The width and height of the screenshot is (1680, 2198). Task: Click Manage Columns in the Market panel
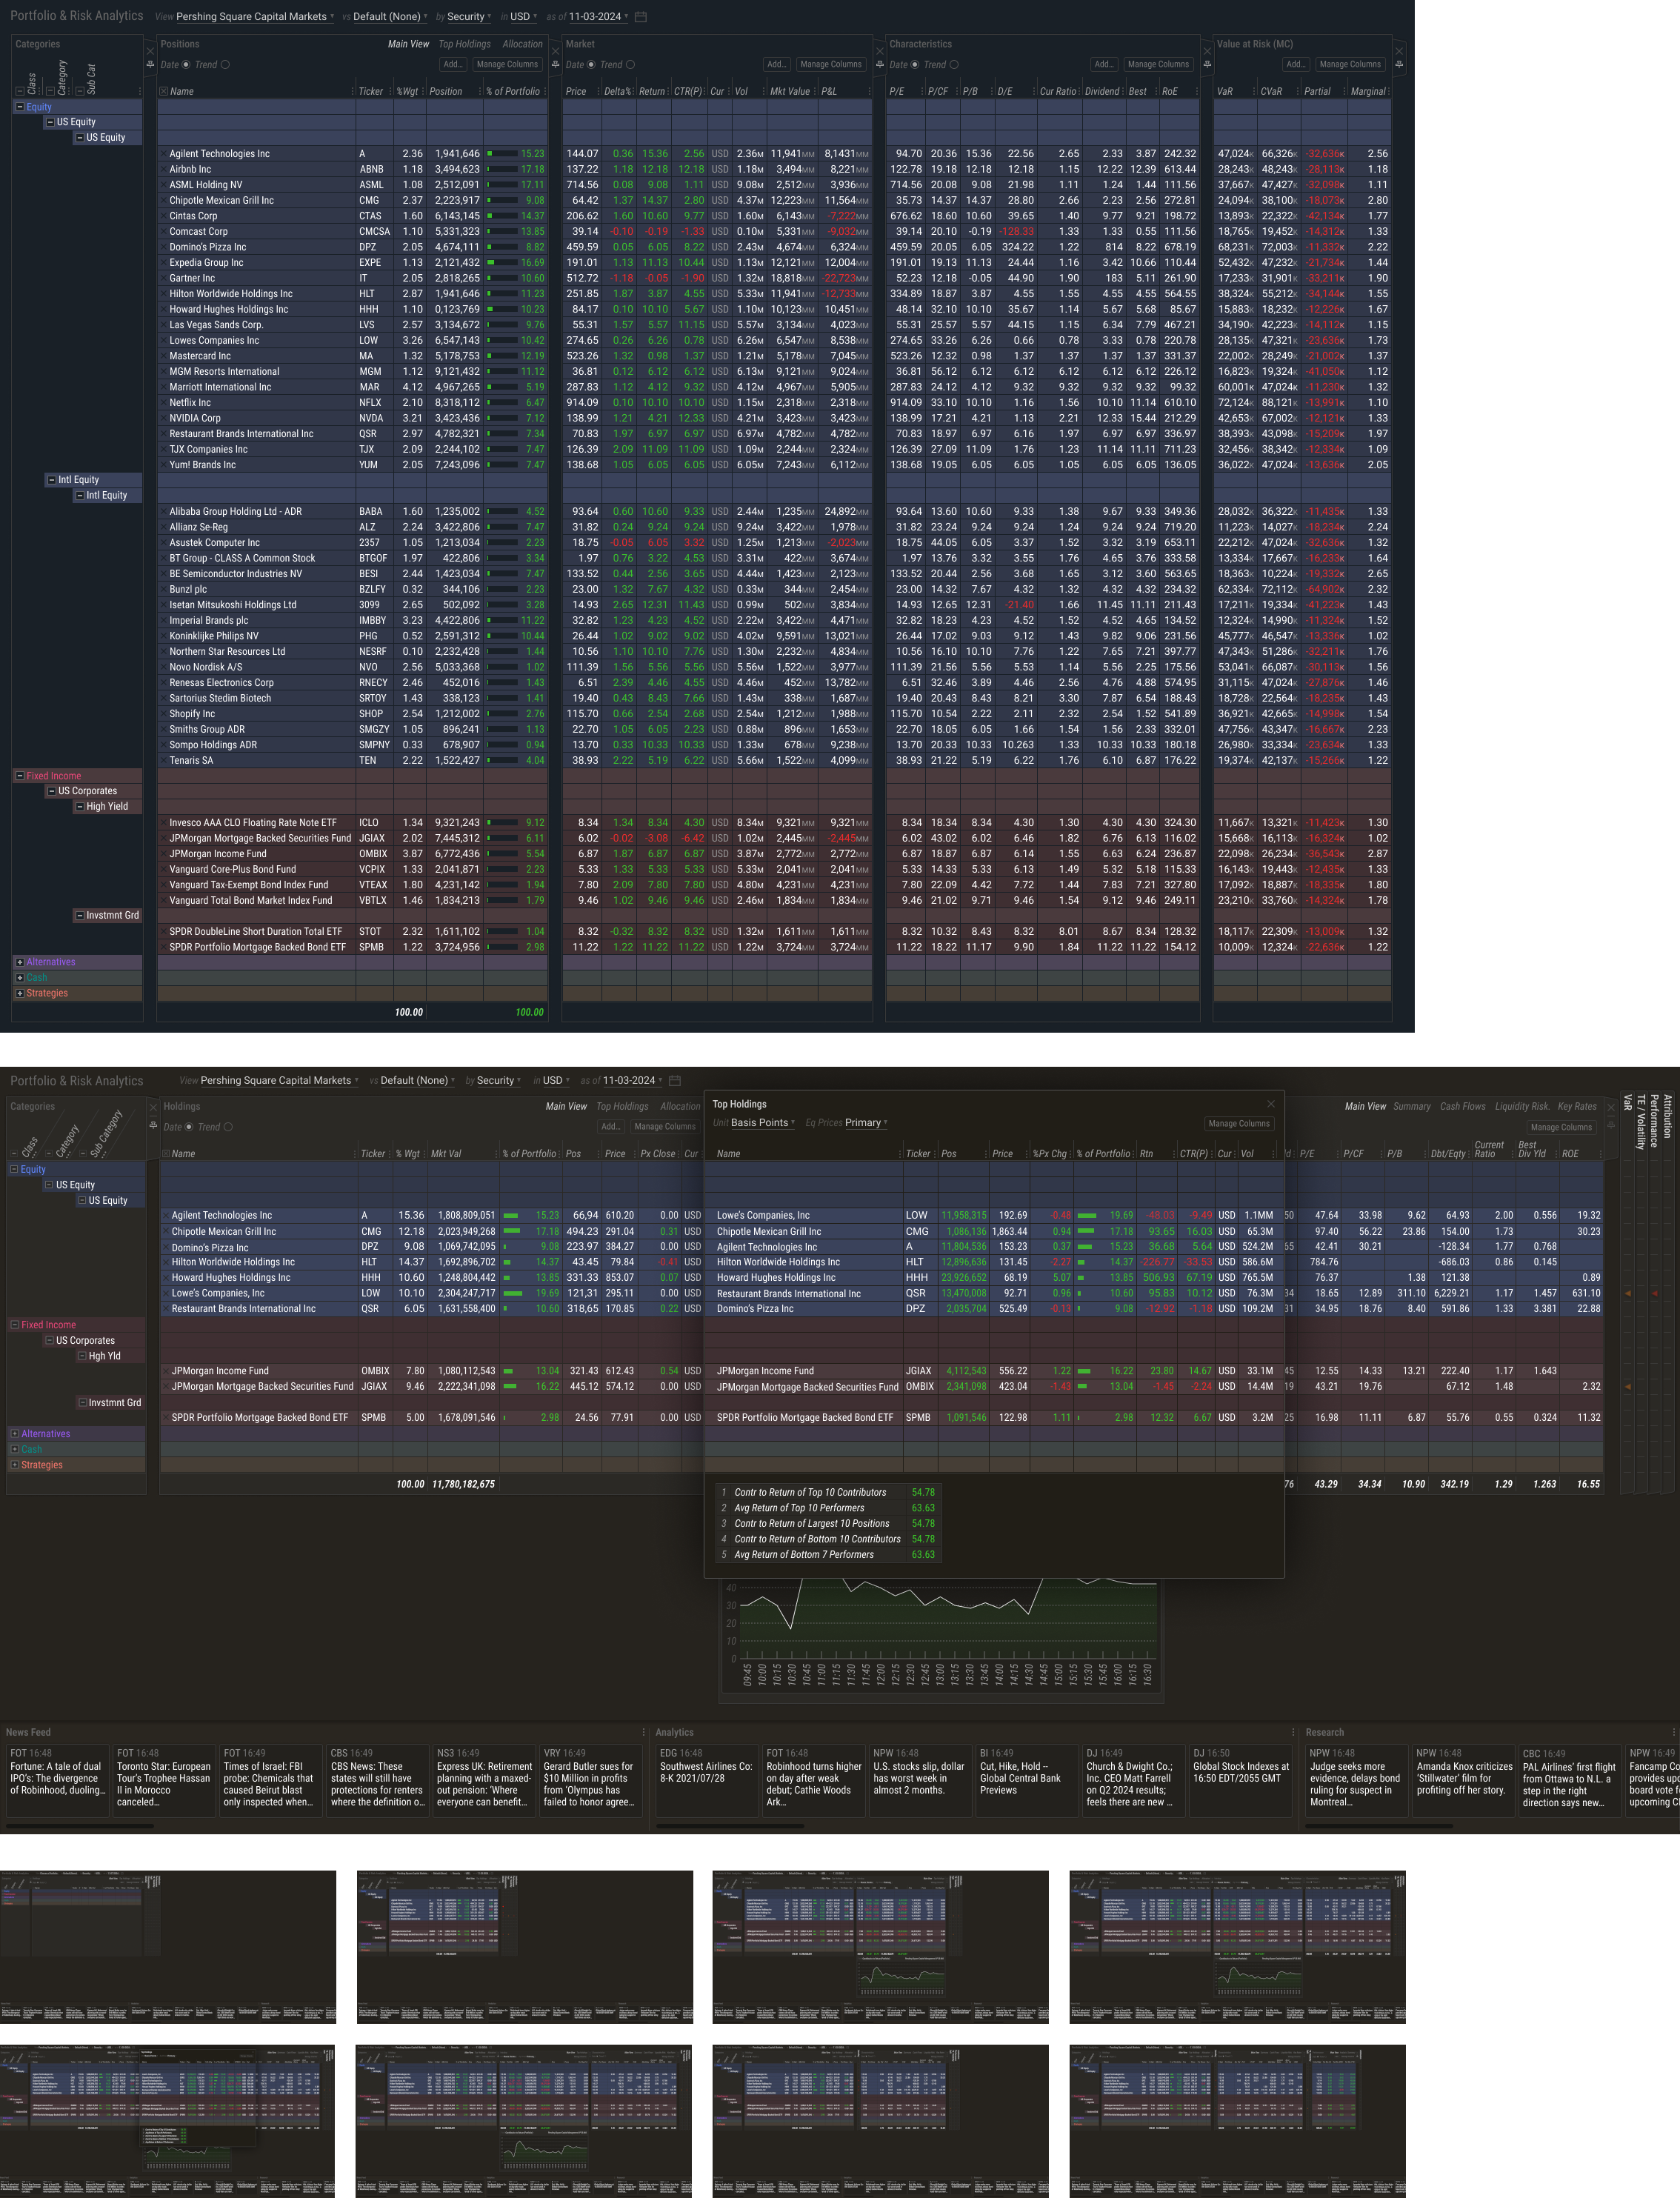coord(830,65)
